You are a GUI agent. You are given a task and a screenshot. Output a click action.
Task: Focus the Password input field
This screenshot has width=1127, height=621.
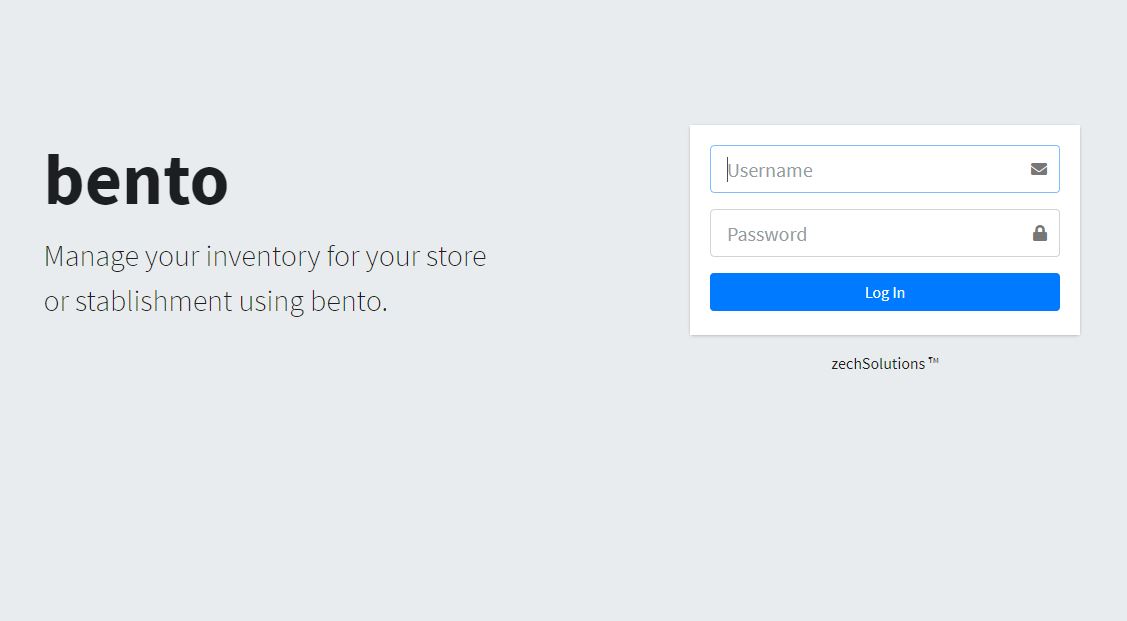click(x=884, y=233)
